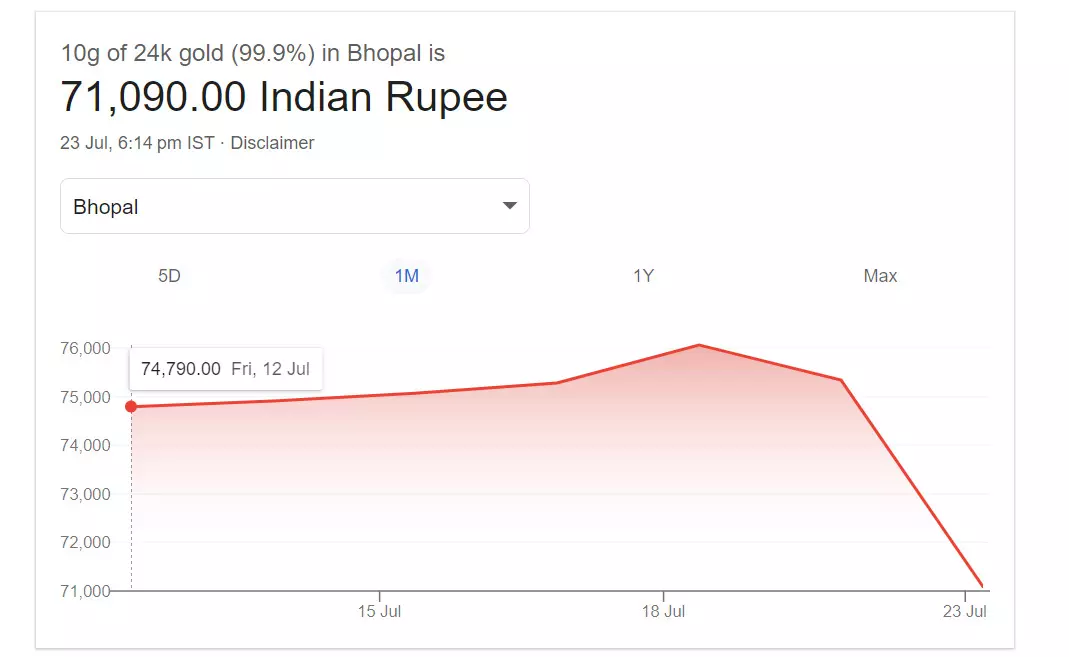Click the 18 Jul date label
This screenshot has height=657, width=1069.
662,611
